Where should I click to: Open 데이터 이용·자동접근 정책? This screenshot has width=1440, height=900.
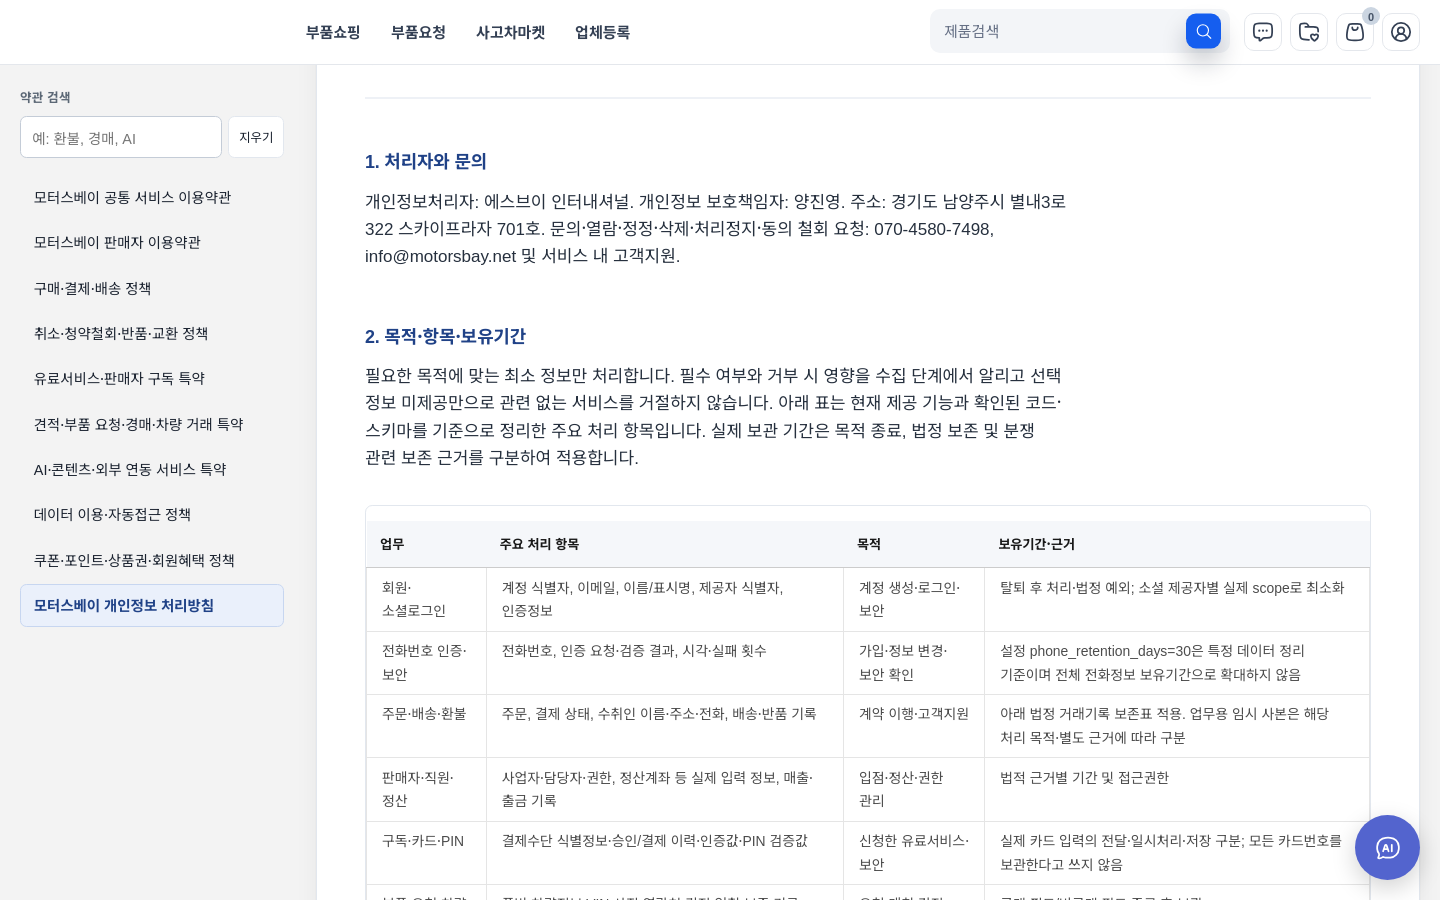tap(152, 514)
